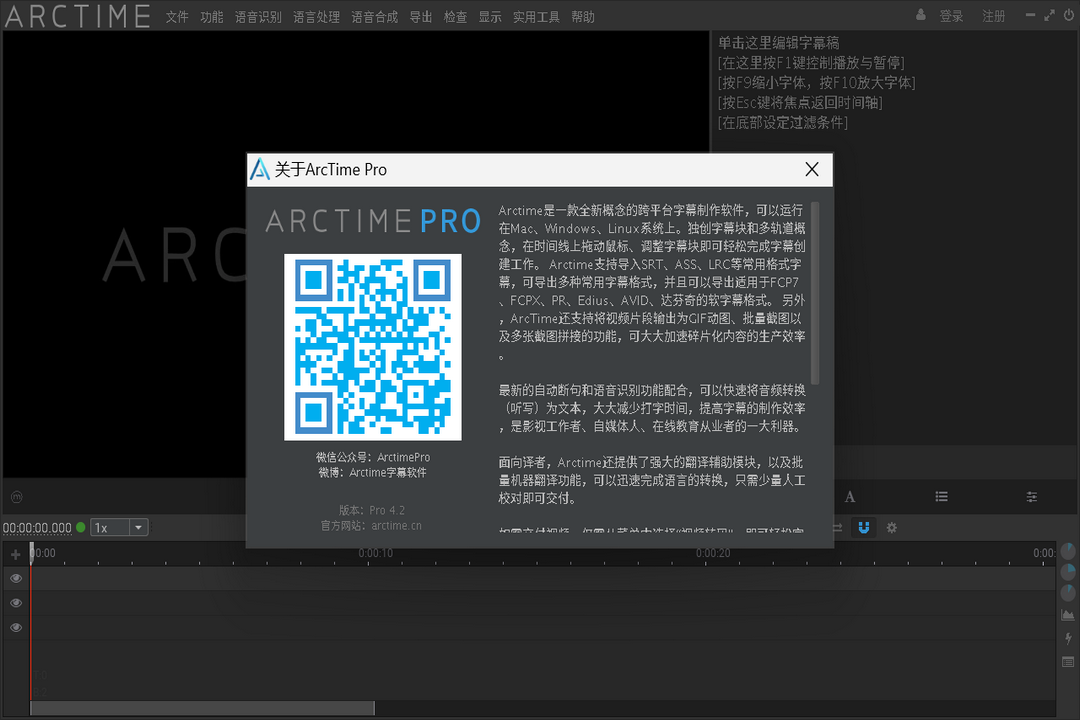1080x720 pixels.
Task: Open the 实用工具 menu
Action: 535,16
